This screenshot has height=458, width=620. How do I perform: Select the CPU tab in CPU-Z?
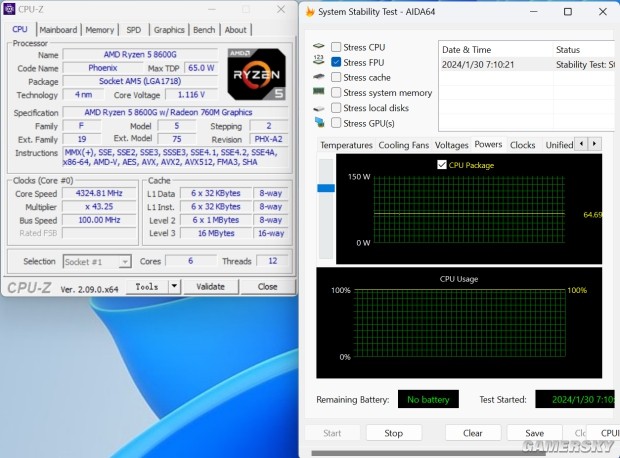[20, 29]
